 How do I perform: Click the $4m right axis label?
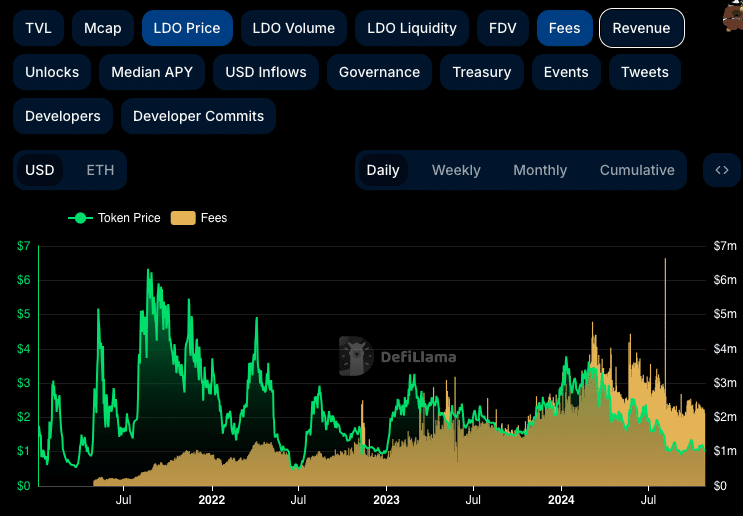point(725,349)
